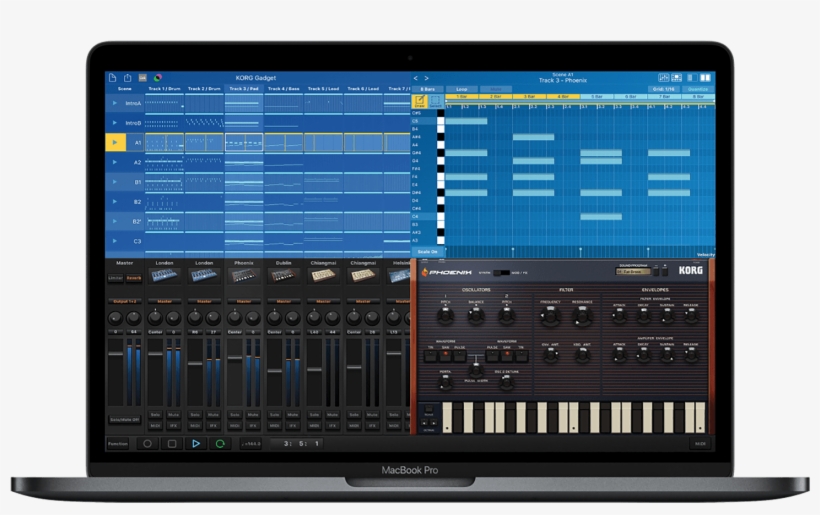The image size is (820, 515).
Task: Select Track 5 / Lead column header
Action: tap(323, 89)
